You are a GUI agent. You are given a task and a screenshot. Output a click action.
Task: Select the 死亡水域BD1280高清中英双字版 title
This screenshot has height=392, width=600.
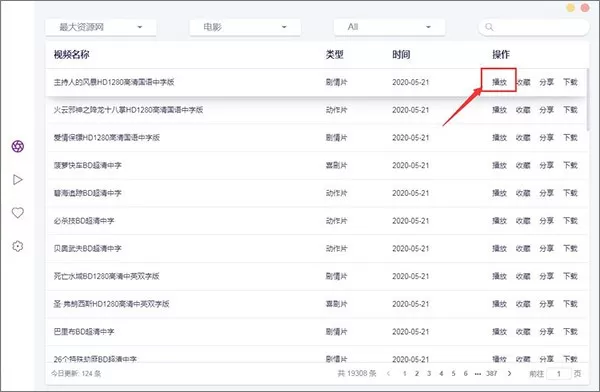tap(106, 276)
